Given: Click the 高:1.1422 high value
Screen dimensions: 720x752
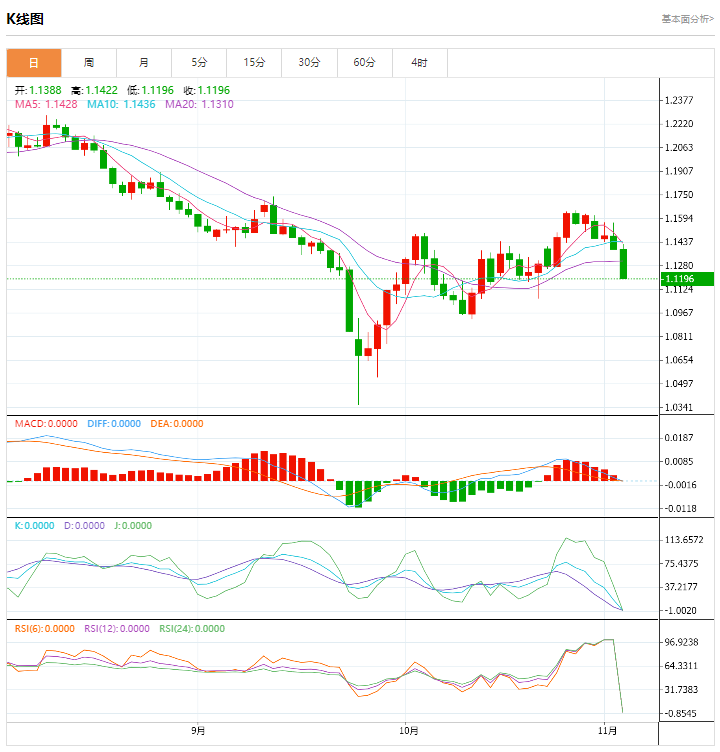Looking at the screenshot, I should click(94, 90).
